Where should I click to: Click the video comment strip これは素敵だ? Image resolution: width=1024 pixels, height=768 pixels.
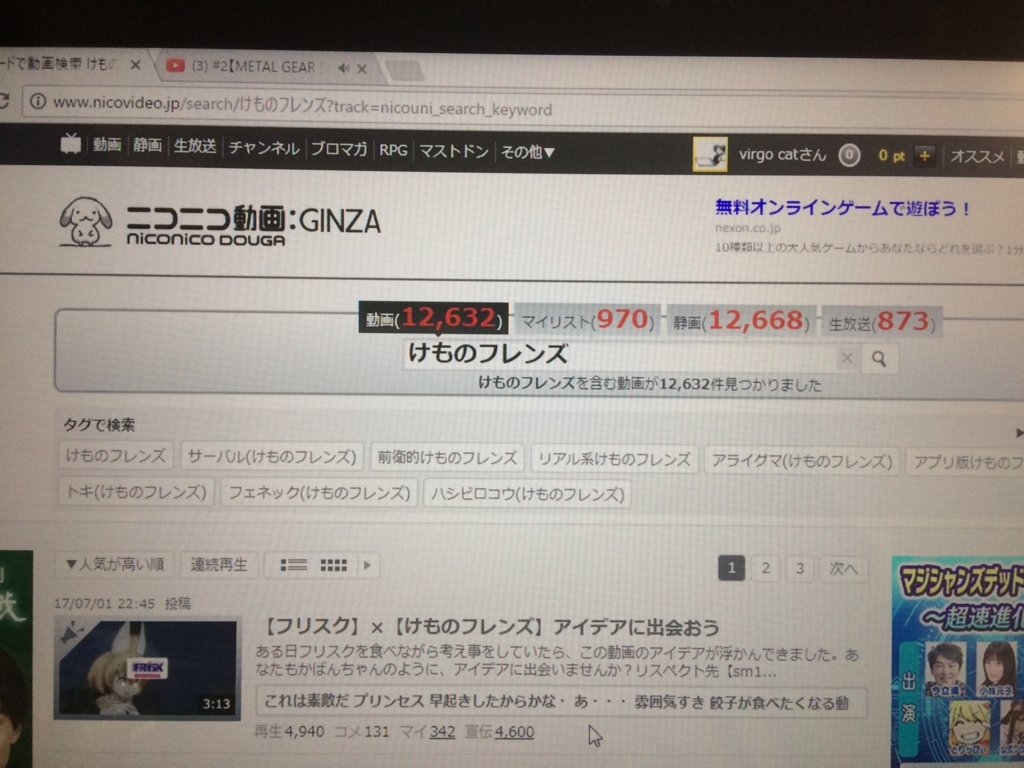pos(561,702)
